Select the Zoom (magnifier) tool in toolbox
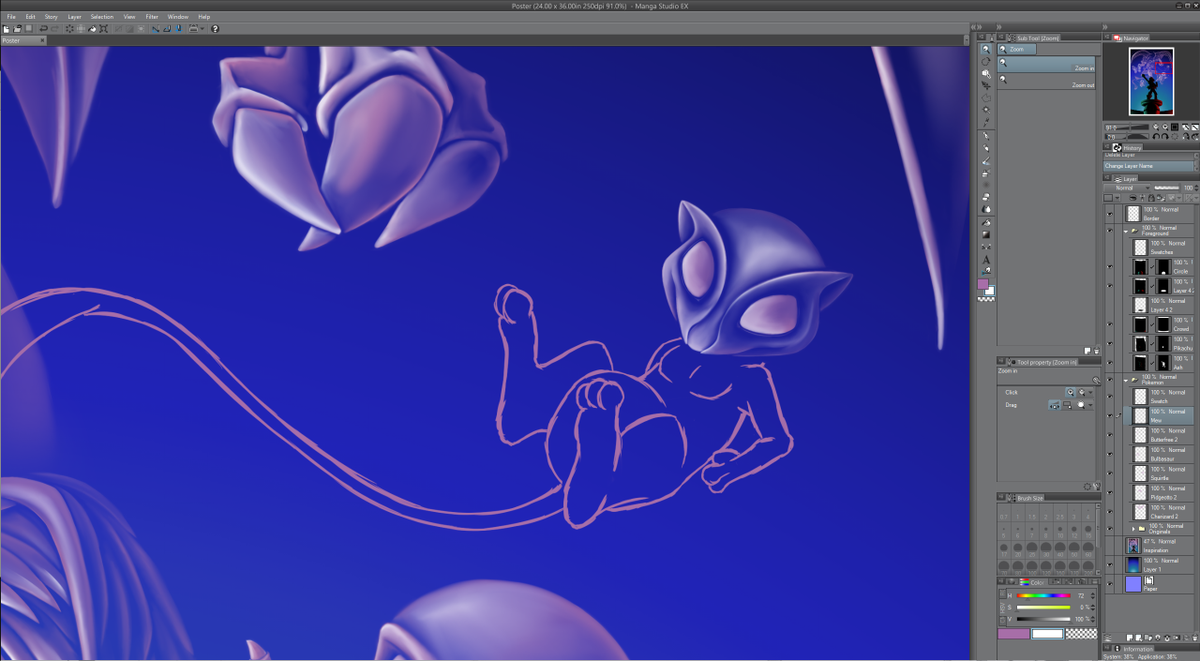This screenshot has width=1200, height=661. 986,48
